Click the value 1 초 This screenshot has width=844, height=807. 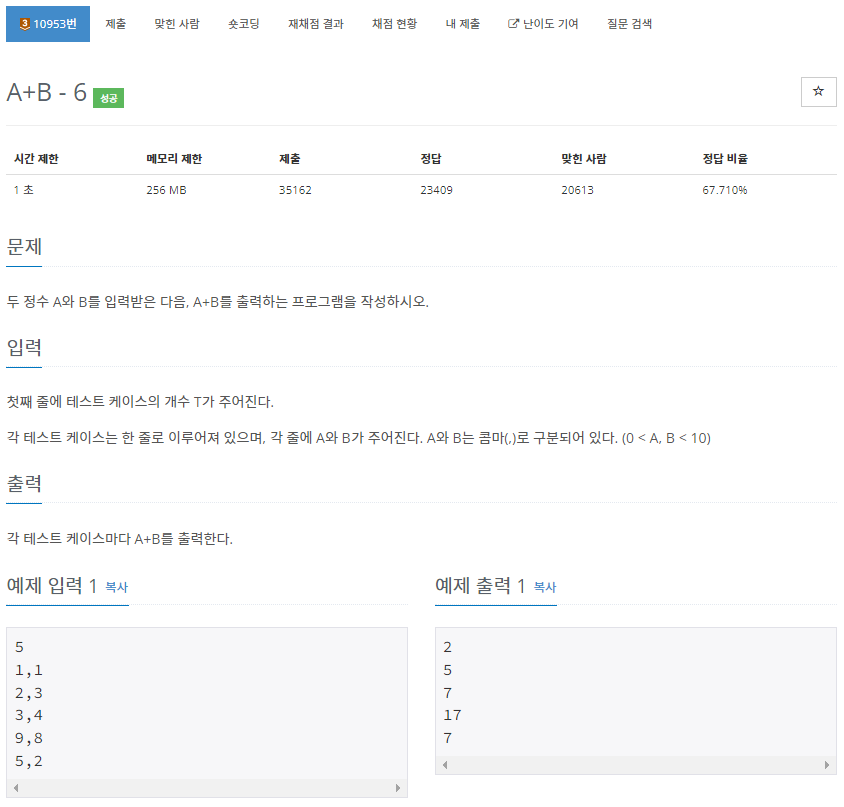pos(24,190)
